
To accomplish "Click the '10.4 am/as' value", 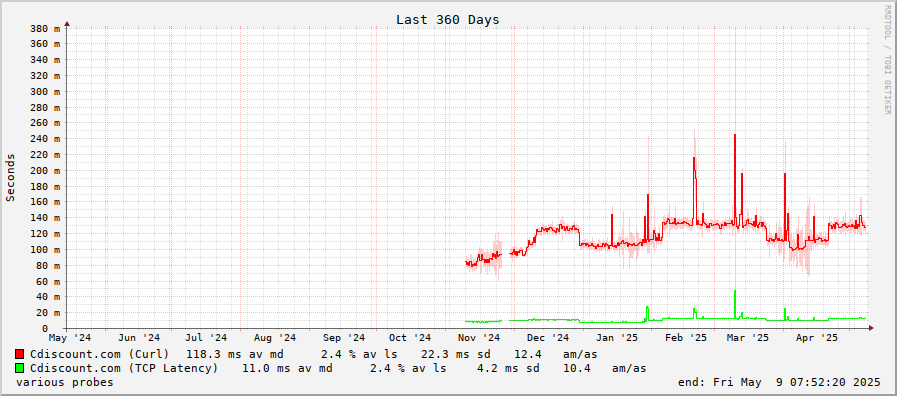I will coord(604,368).
